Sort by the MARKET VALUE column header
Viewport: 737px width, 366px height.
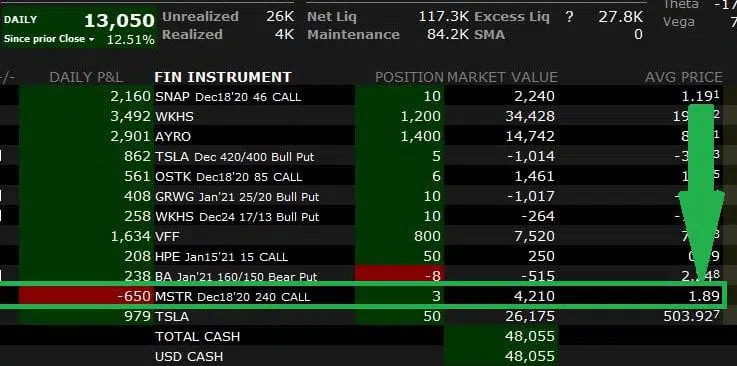click(x=502, y=77)
